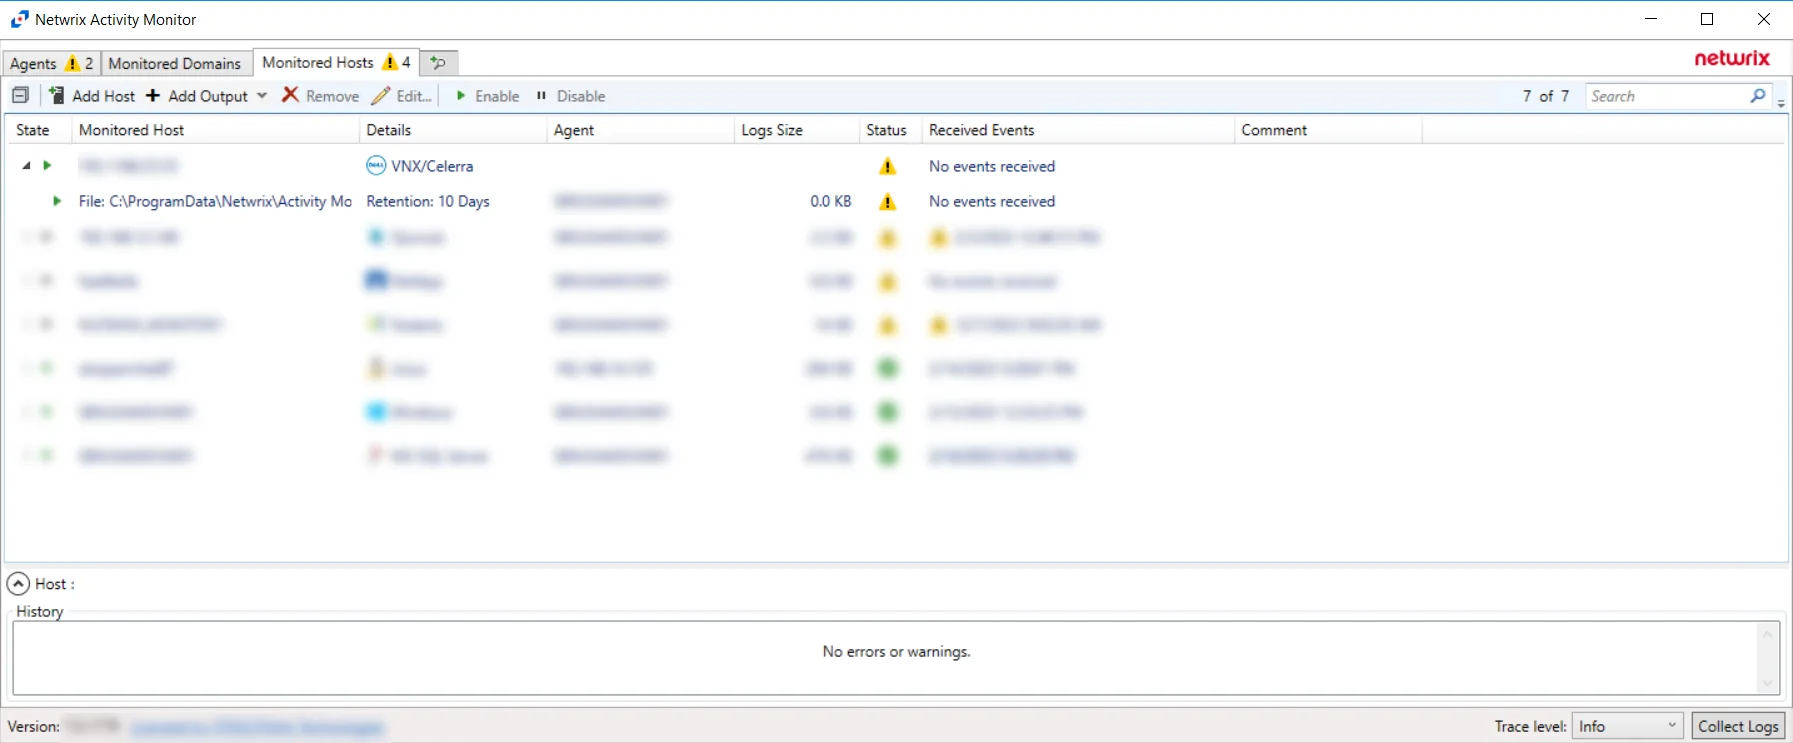Collapse the VNX/Celerra host row
This screenshot has width=1793, height=743.
coord(26,166)
